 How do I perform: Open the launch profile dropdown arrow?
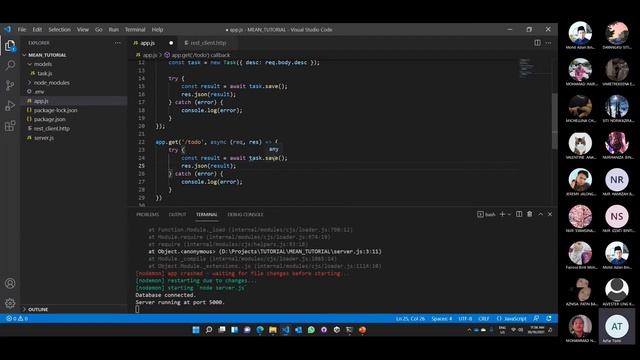pos(509,215)
